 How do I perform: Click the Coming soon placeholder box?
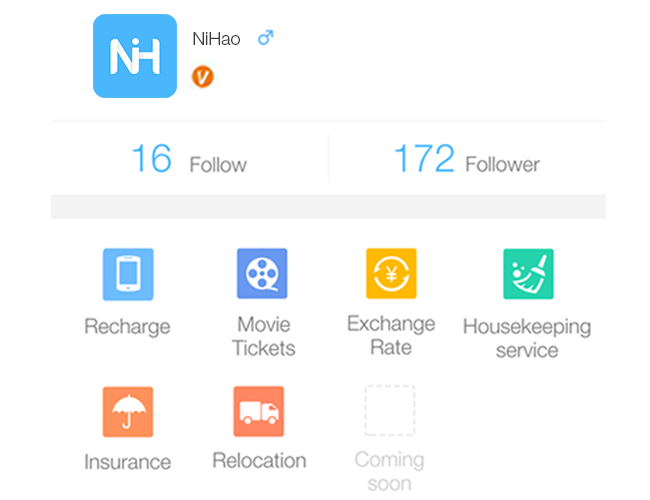pos(390,410)
